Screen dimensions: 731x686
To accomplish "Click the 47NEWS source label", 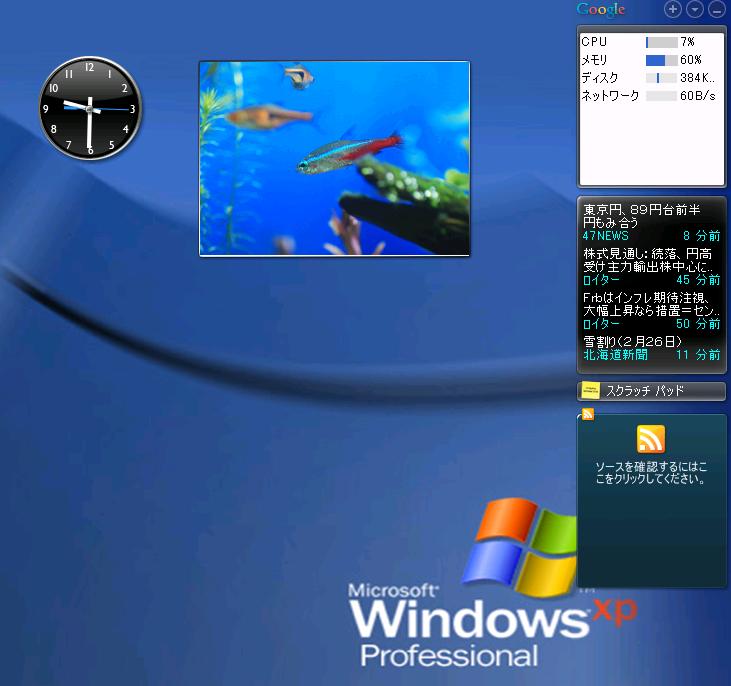I will pyautogui.click(x=605, y=236).
